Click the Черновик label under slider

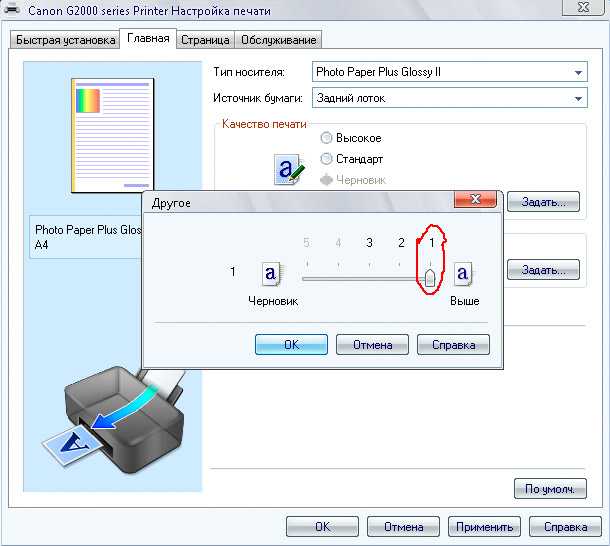point(273,301)
